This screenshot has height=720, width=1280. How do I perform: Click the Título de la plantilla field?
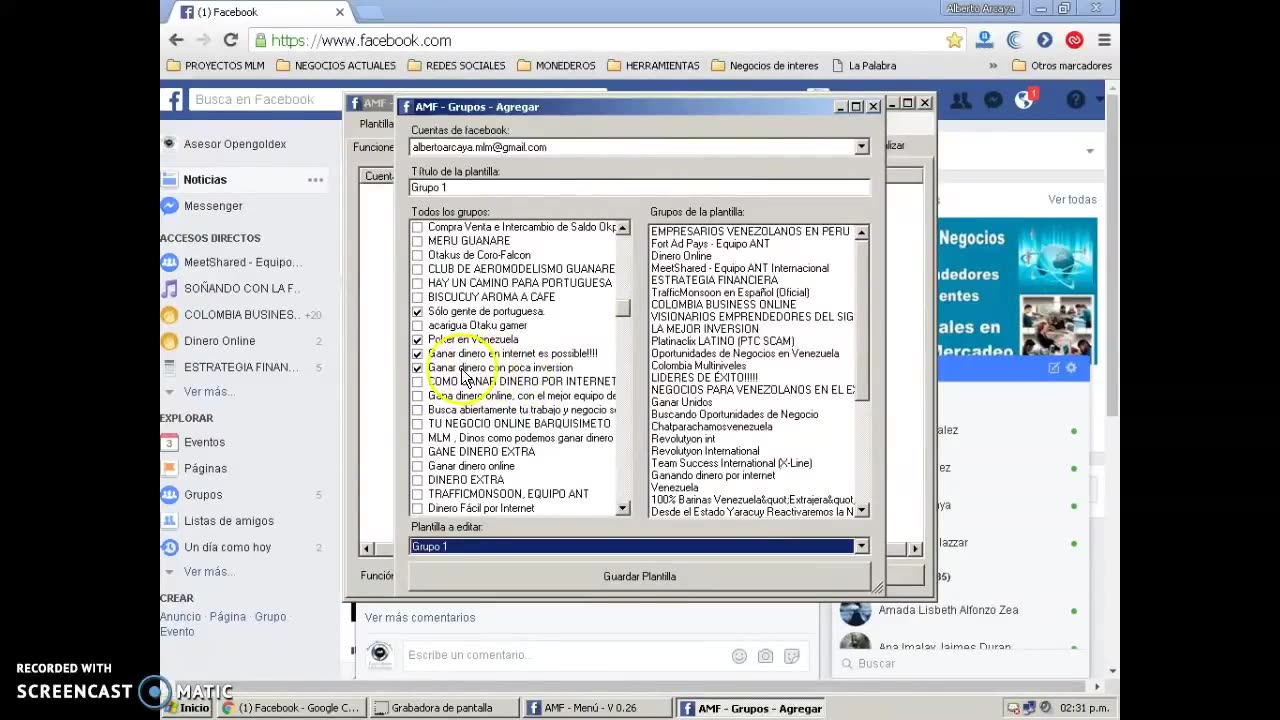tap(640, 187)
